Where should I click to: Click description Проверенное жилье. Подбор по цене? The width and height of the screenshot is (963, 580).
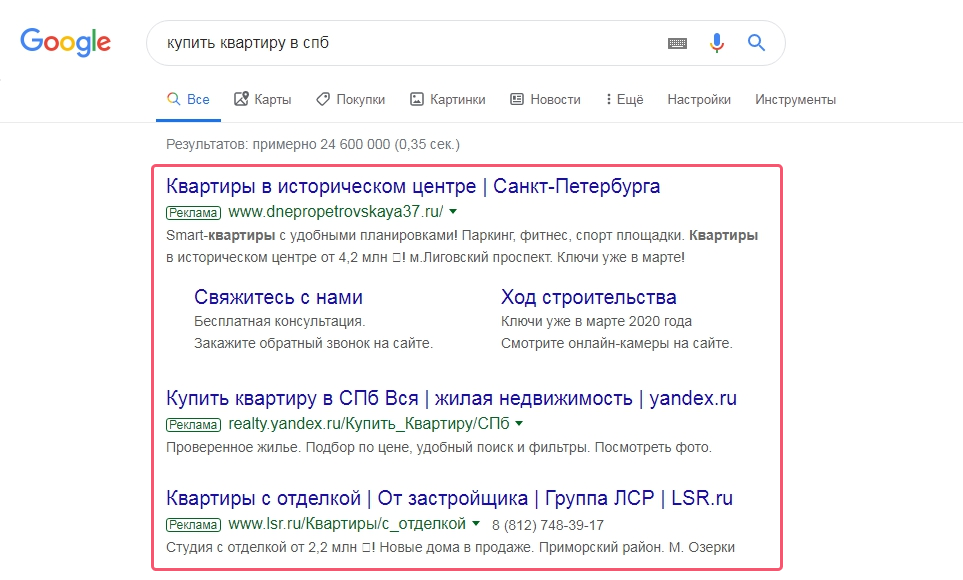439,447
